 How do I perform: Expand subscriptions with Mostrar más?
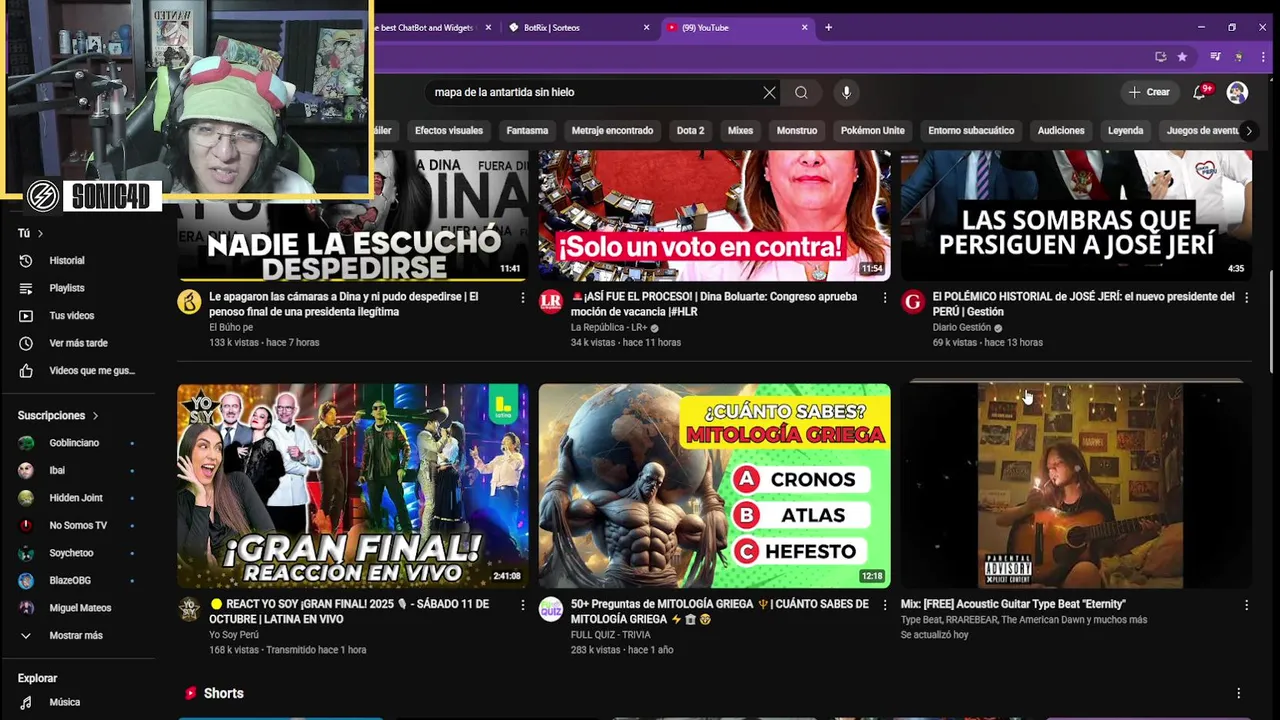click(78, 635)
